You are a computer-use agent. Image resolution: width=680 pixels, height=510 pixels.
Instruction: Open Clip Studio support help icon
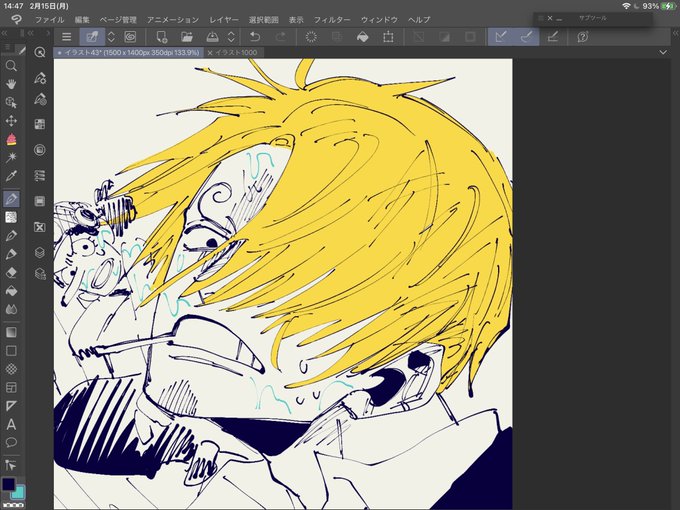(x=582, y=37)
